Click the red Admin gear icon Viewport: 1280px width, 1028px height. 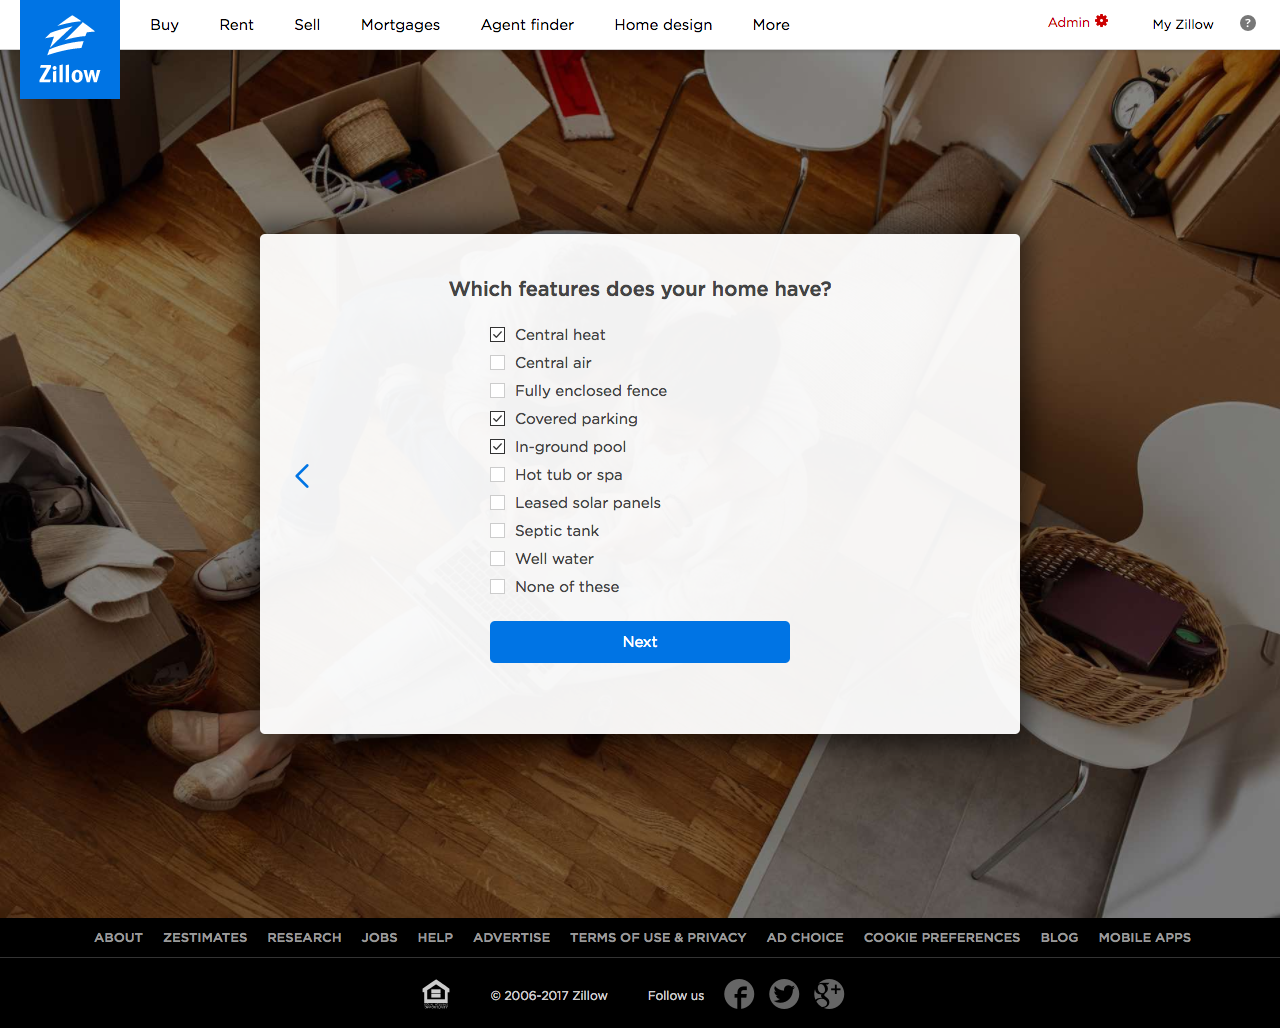pyautogui.click(x=1102, y=21)
